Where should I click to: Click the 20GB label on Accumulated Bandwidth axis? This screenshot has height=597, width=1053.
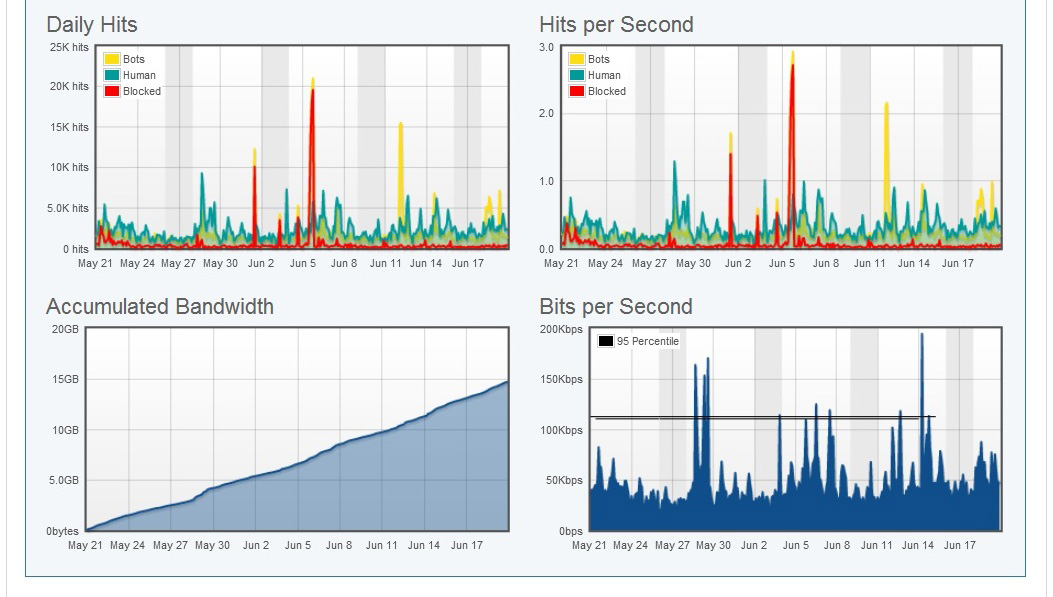pyautogui.click(x=65, y=330)
